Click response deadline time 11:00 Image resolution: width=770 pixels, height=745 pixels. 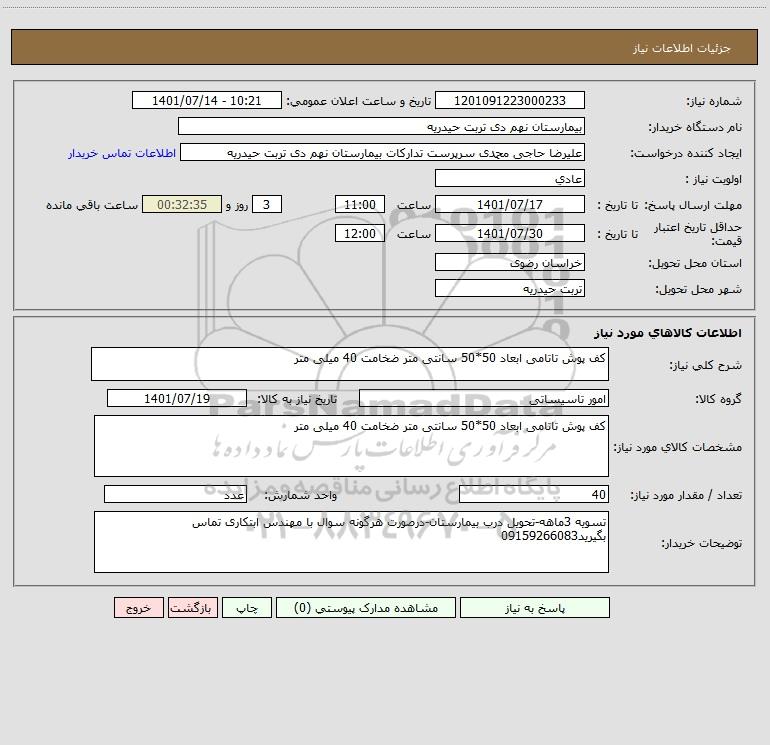tap(359, 204)
